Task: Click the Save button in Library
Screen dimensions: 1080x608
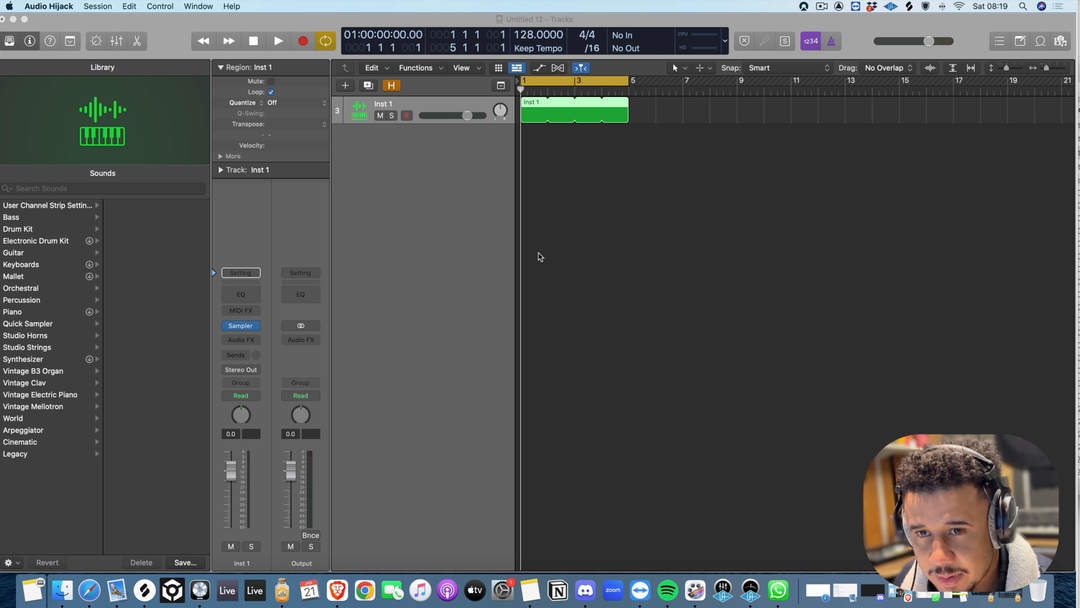Action: click(x=185, y=563)
